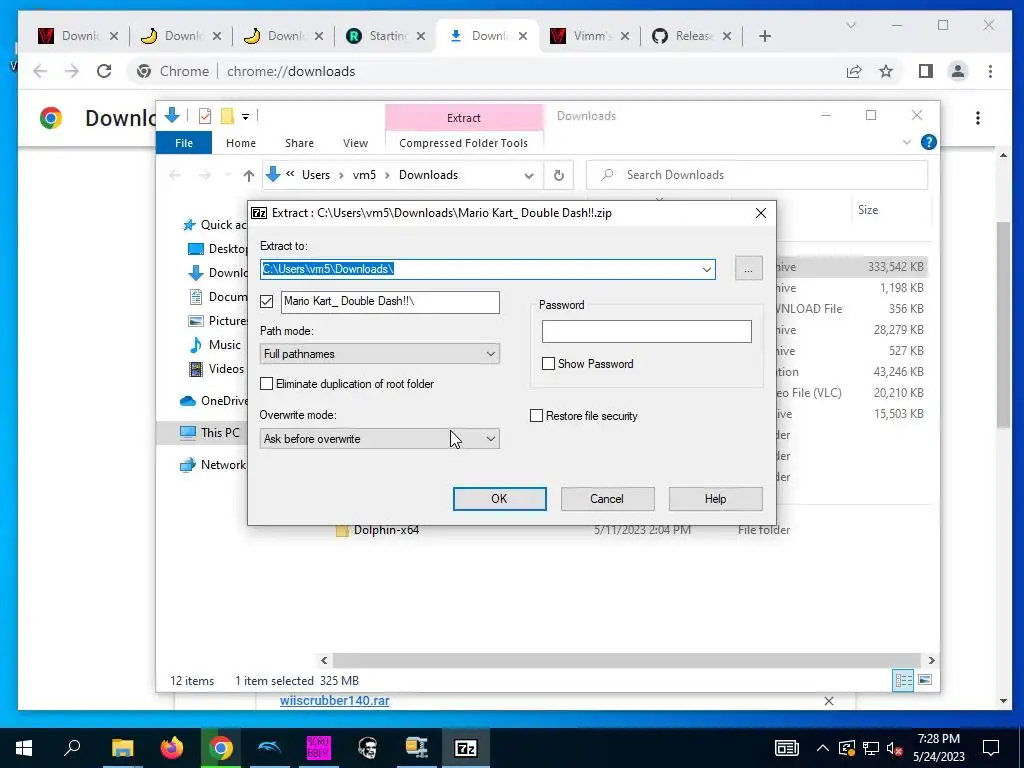The width and height of the screenshot is (1024, 768).
Task: Switch to large icons view layout icon
Action: pyautogui.click(x=925, y=680)
